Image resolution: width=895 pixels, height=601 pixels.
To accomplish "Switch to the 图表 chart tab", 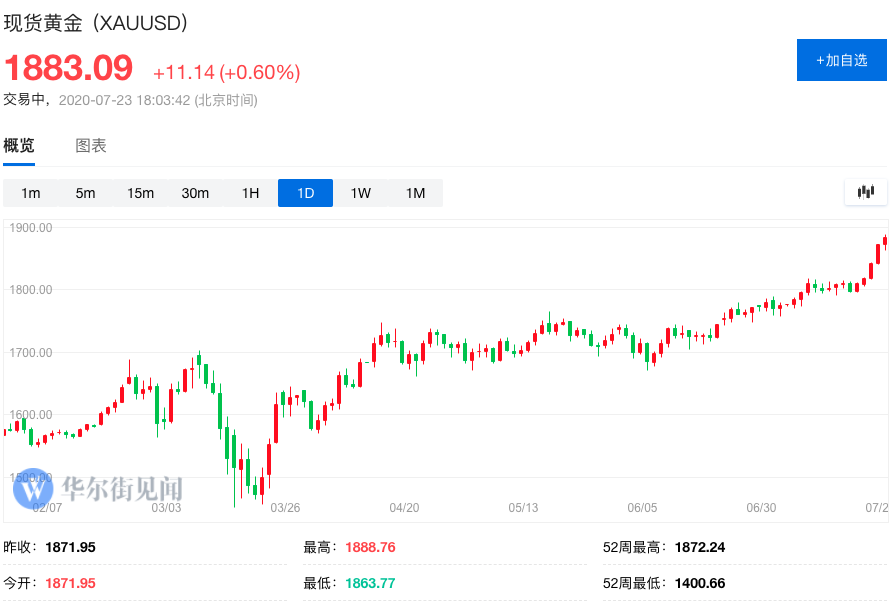I will click(x=91, y=146).
